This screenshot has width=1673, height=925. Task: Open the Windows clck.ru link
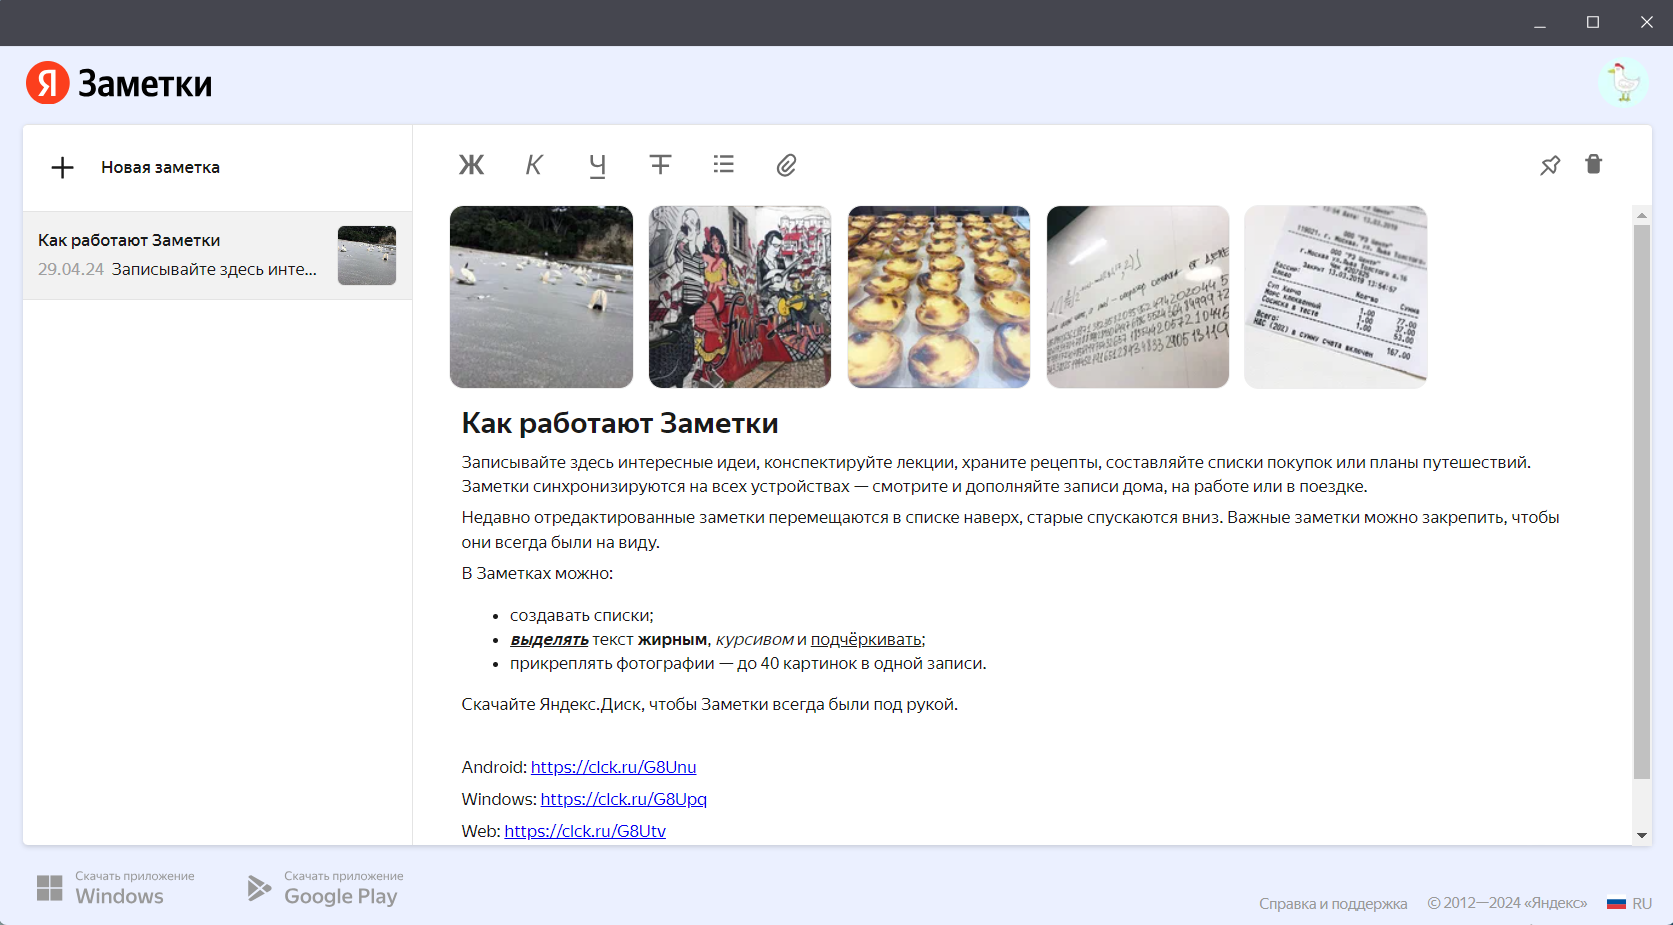click(x=623, y=799)
